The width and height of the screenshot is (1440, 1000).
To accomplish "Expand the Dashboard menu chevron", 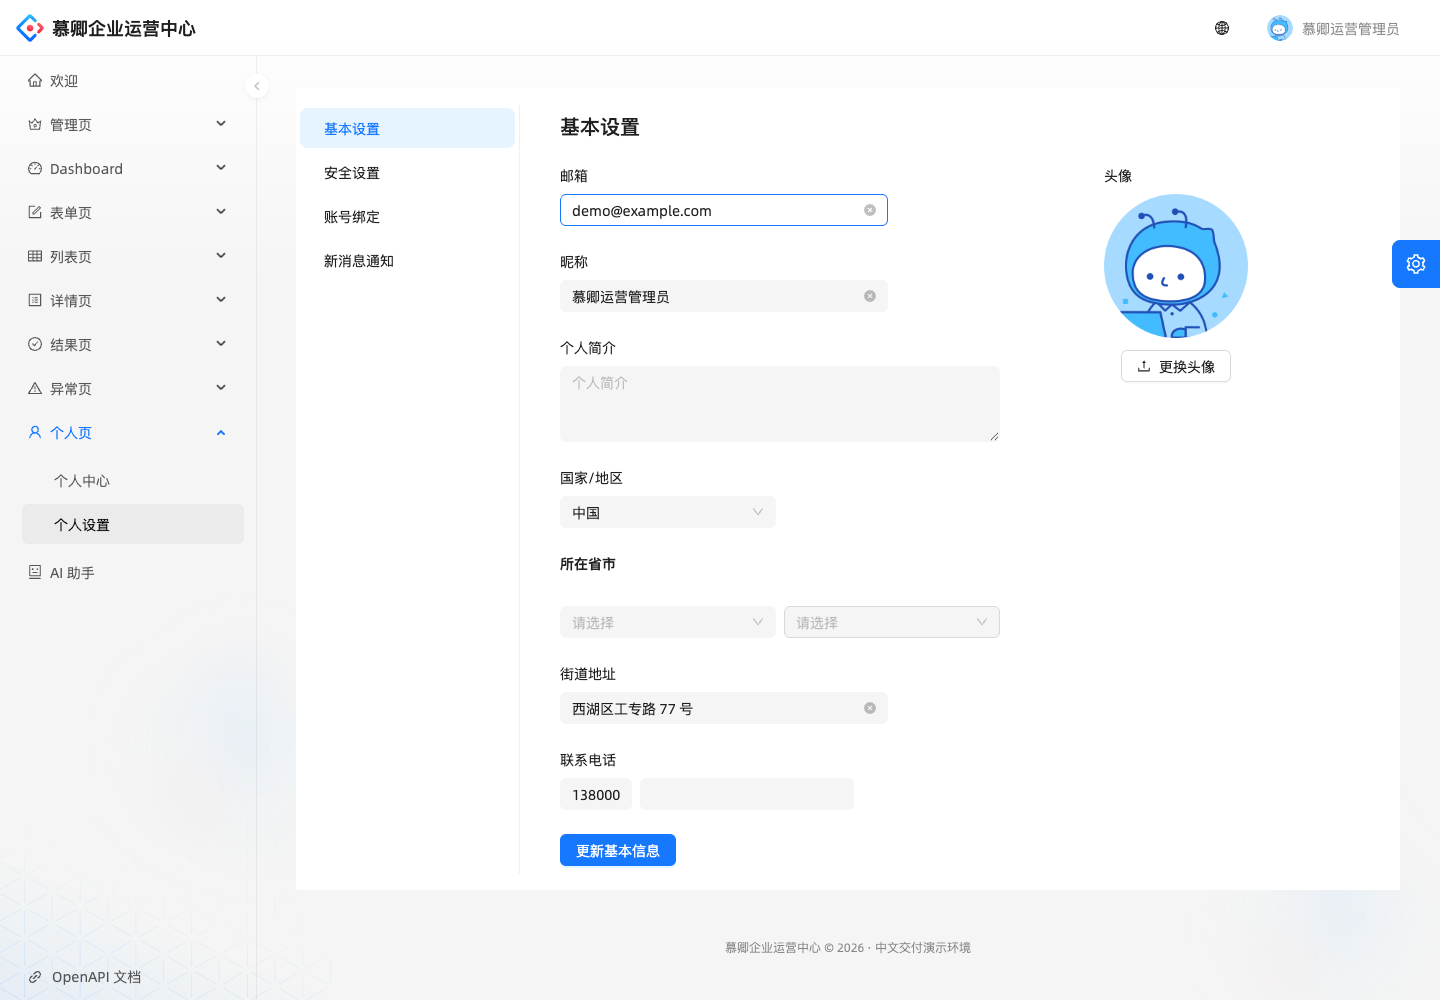I will (x=221, y=168).
